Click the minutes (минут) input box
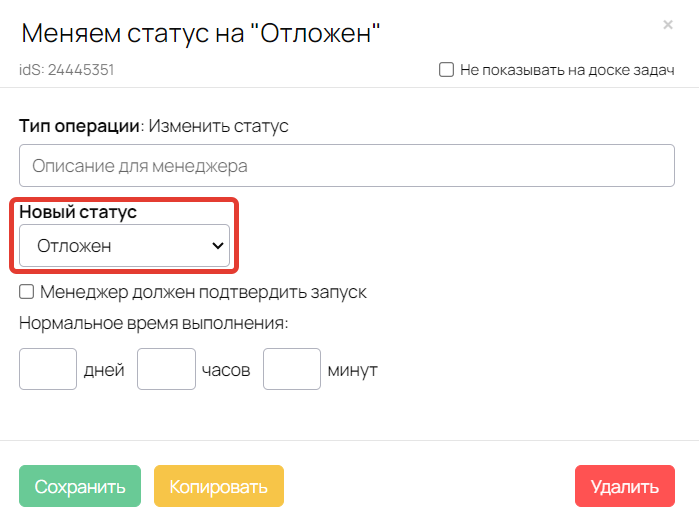The height and width of the screenshot is (520, 699). 292,369
